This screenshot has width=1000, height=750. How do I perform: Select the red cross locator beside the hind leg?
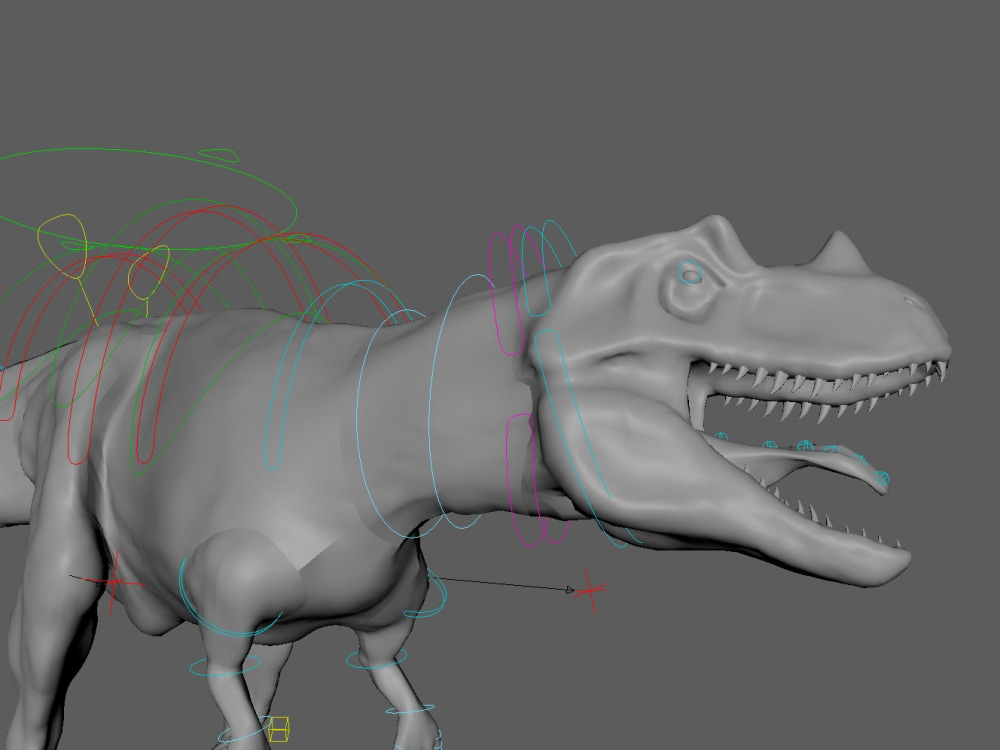tap(114, 582)
